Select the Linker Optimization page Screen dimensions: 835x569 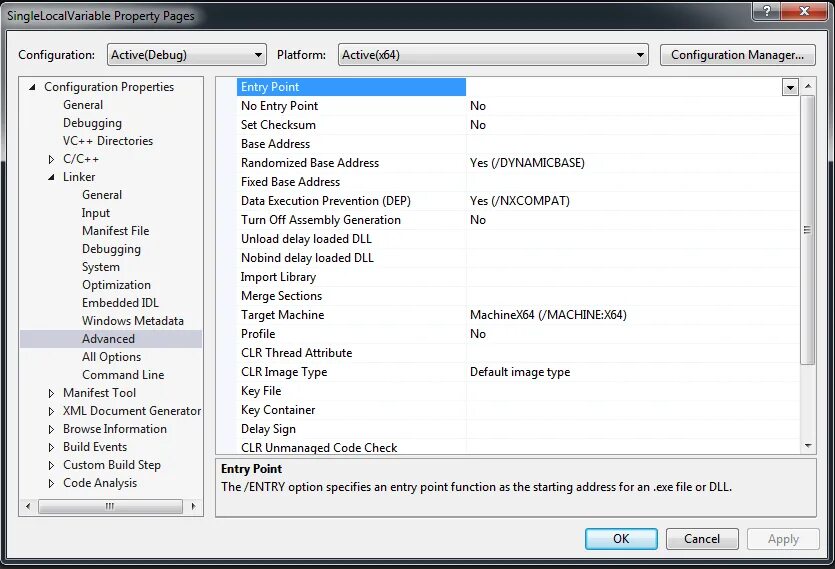(116, 285)
